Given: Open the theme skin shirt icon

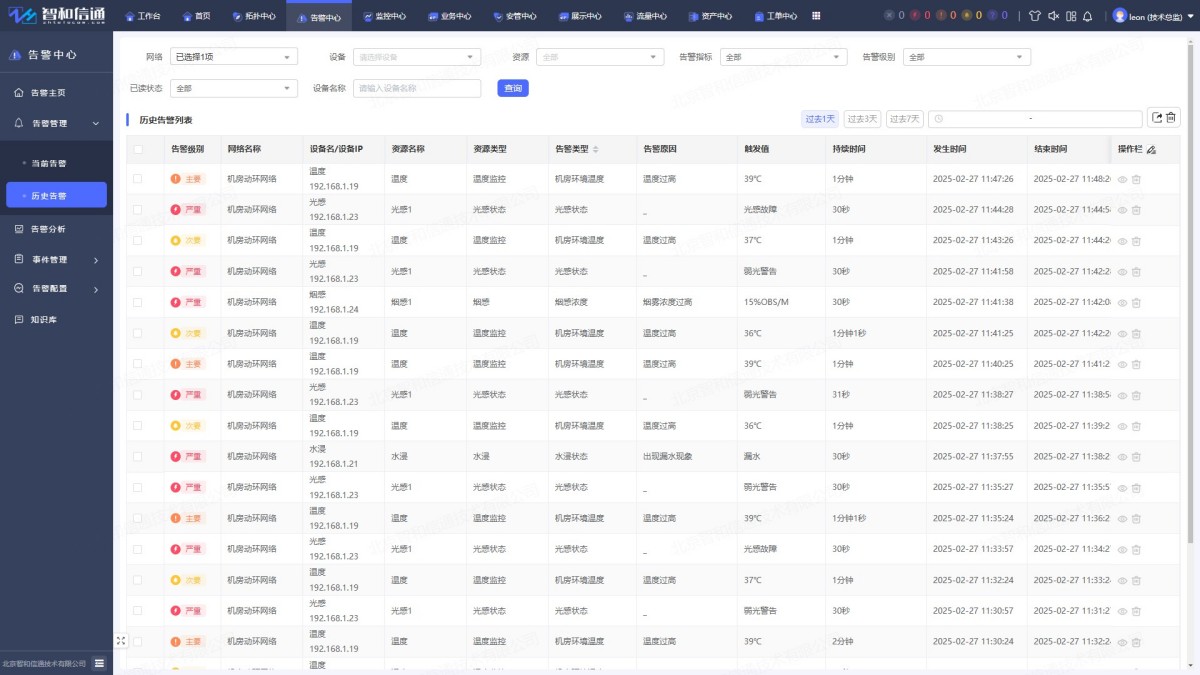Looking at the screenshot, I should point(1034,16).
